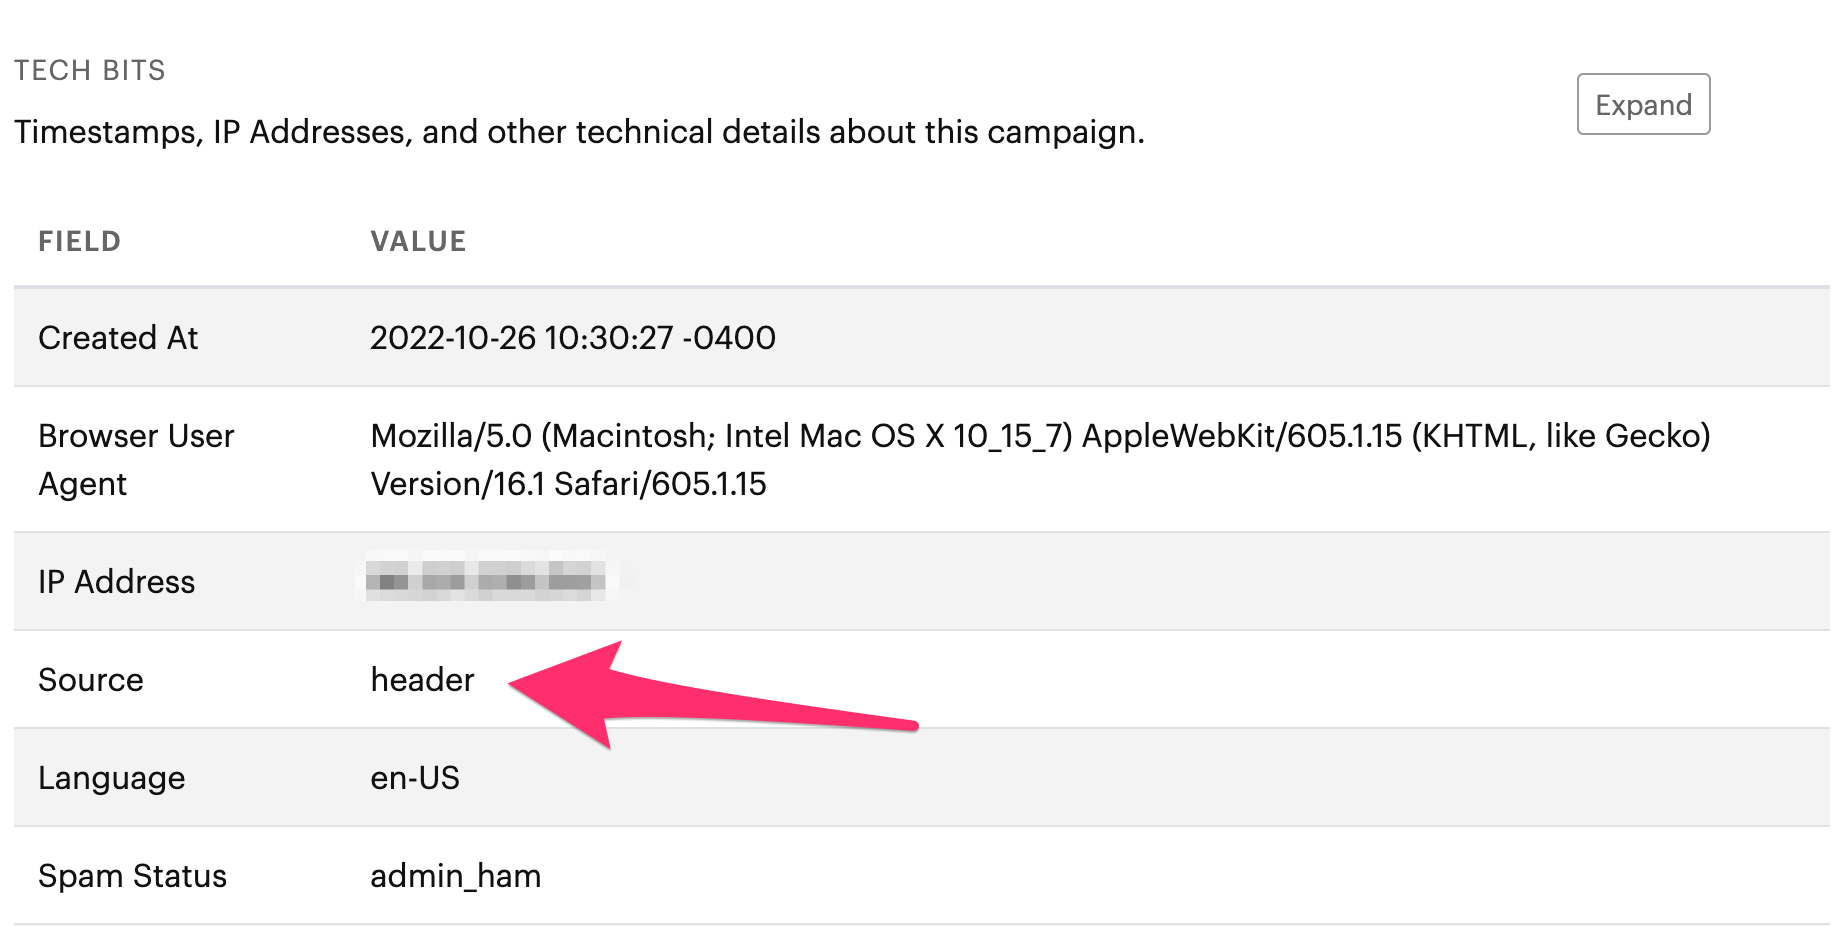Image resolution: width=1844 pixels, height=926 pixels.
Task: Click the en-US language value
Action: point(415,777)
